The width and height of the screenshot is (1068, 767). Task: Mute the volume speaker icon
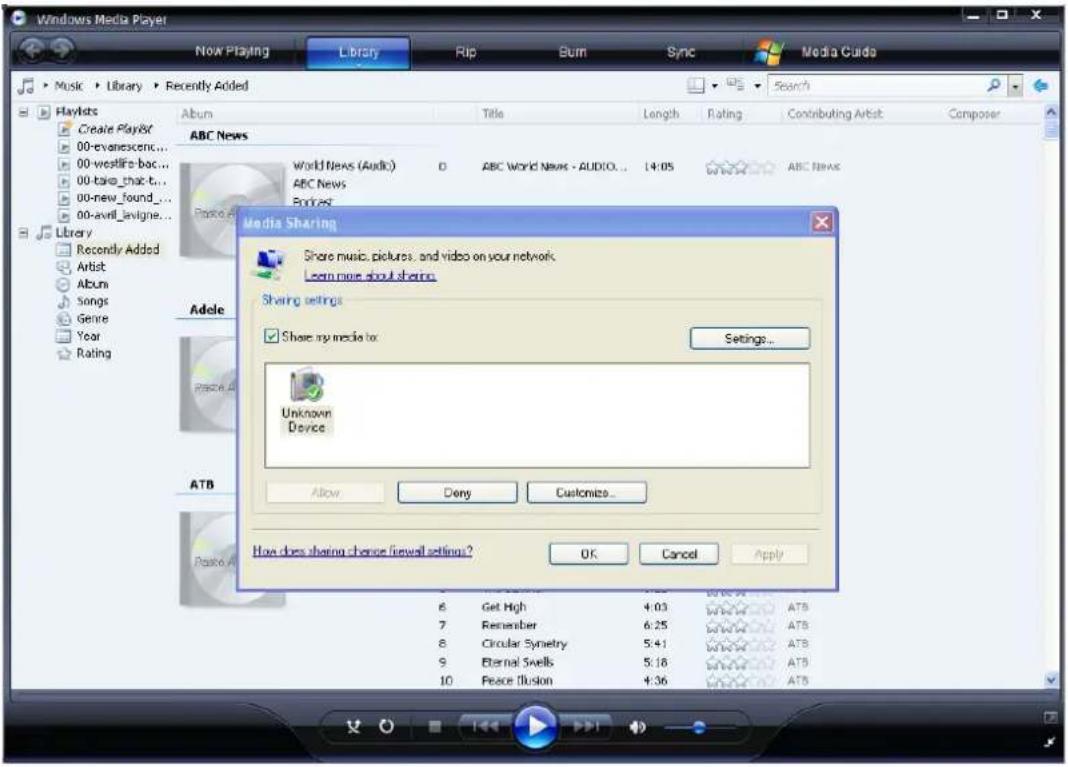[638, 727]
